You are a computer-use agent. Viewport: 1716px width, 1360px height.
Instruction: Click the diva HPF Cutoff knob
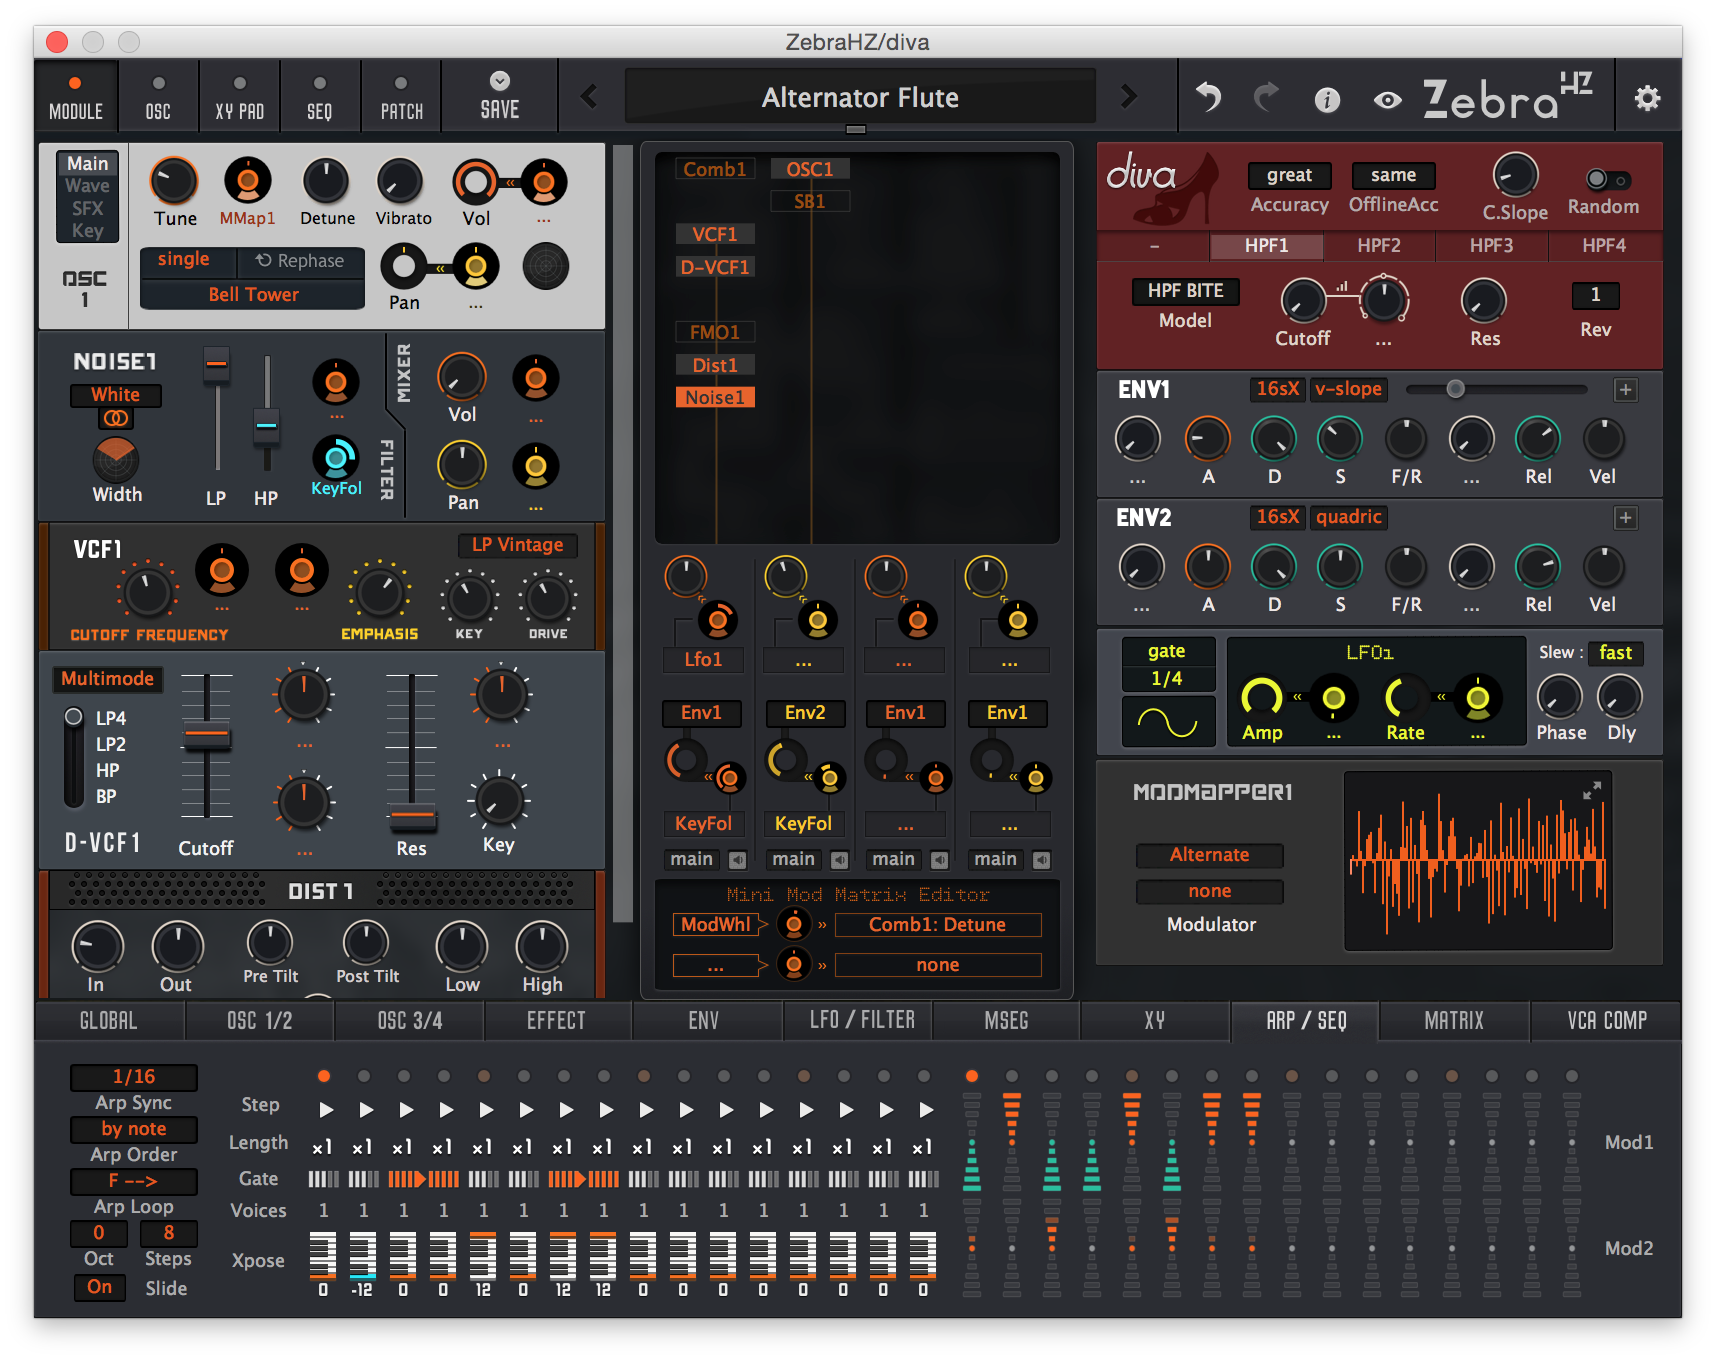coord(1303,301)
